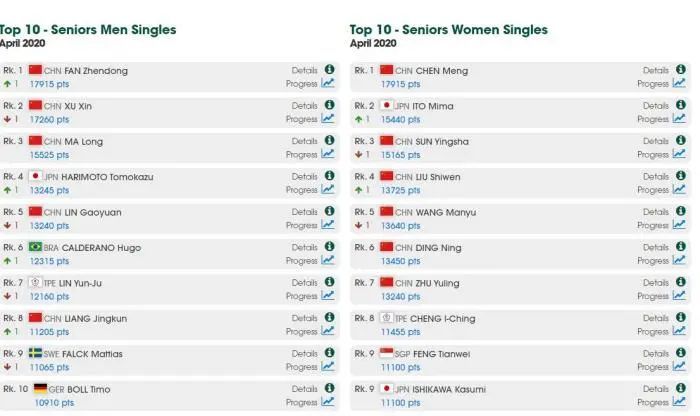700x416 pixels.
Task: Open Details info icon for FAN Zhendong
Action: (329, 69)
